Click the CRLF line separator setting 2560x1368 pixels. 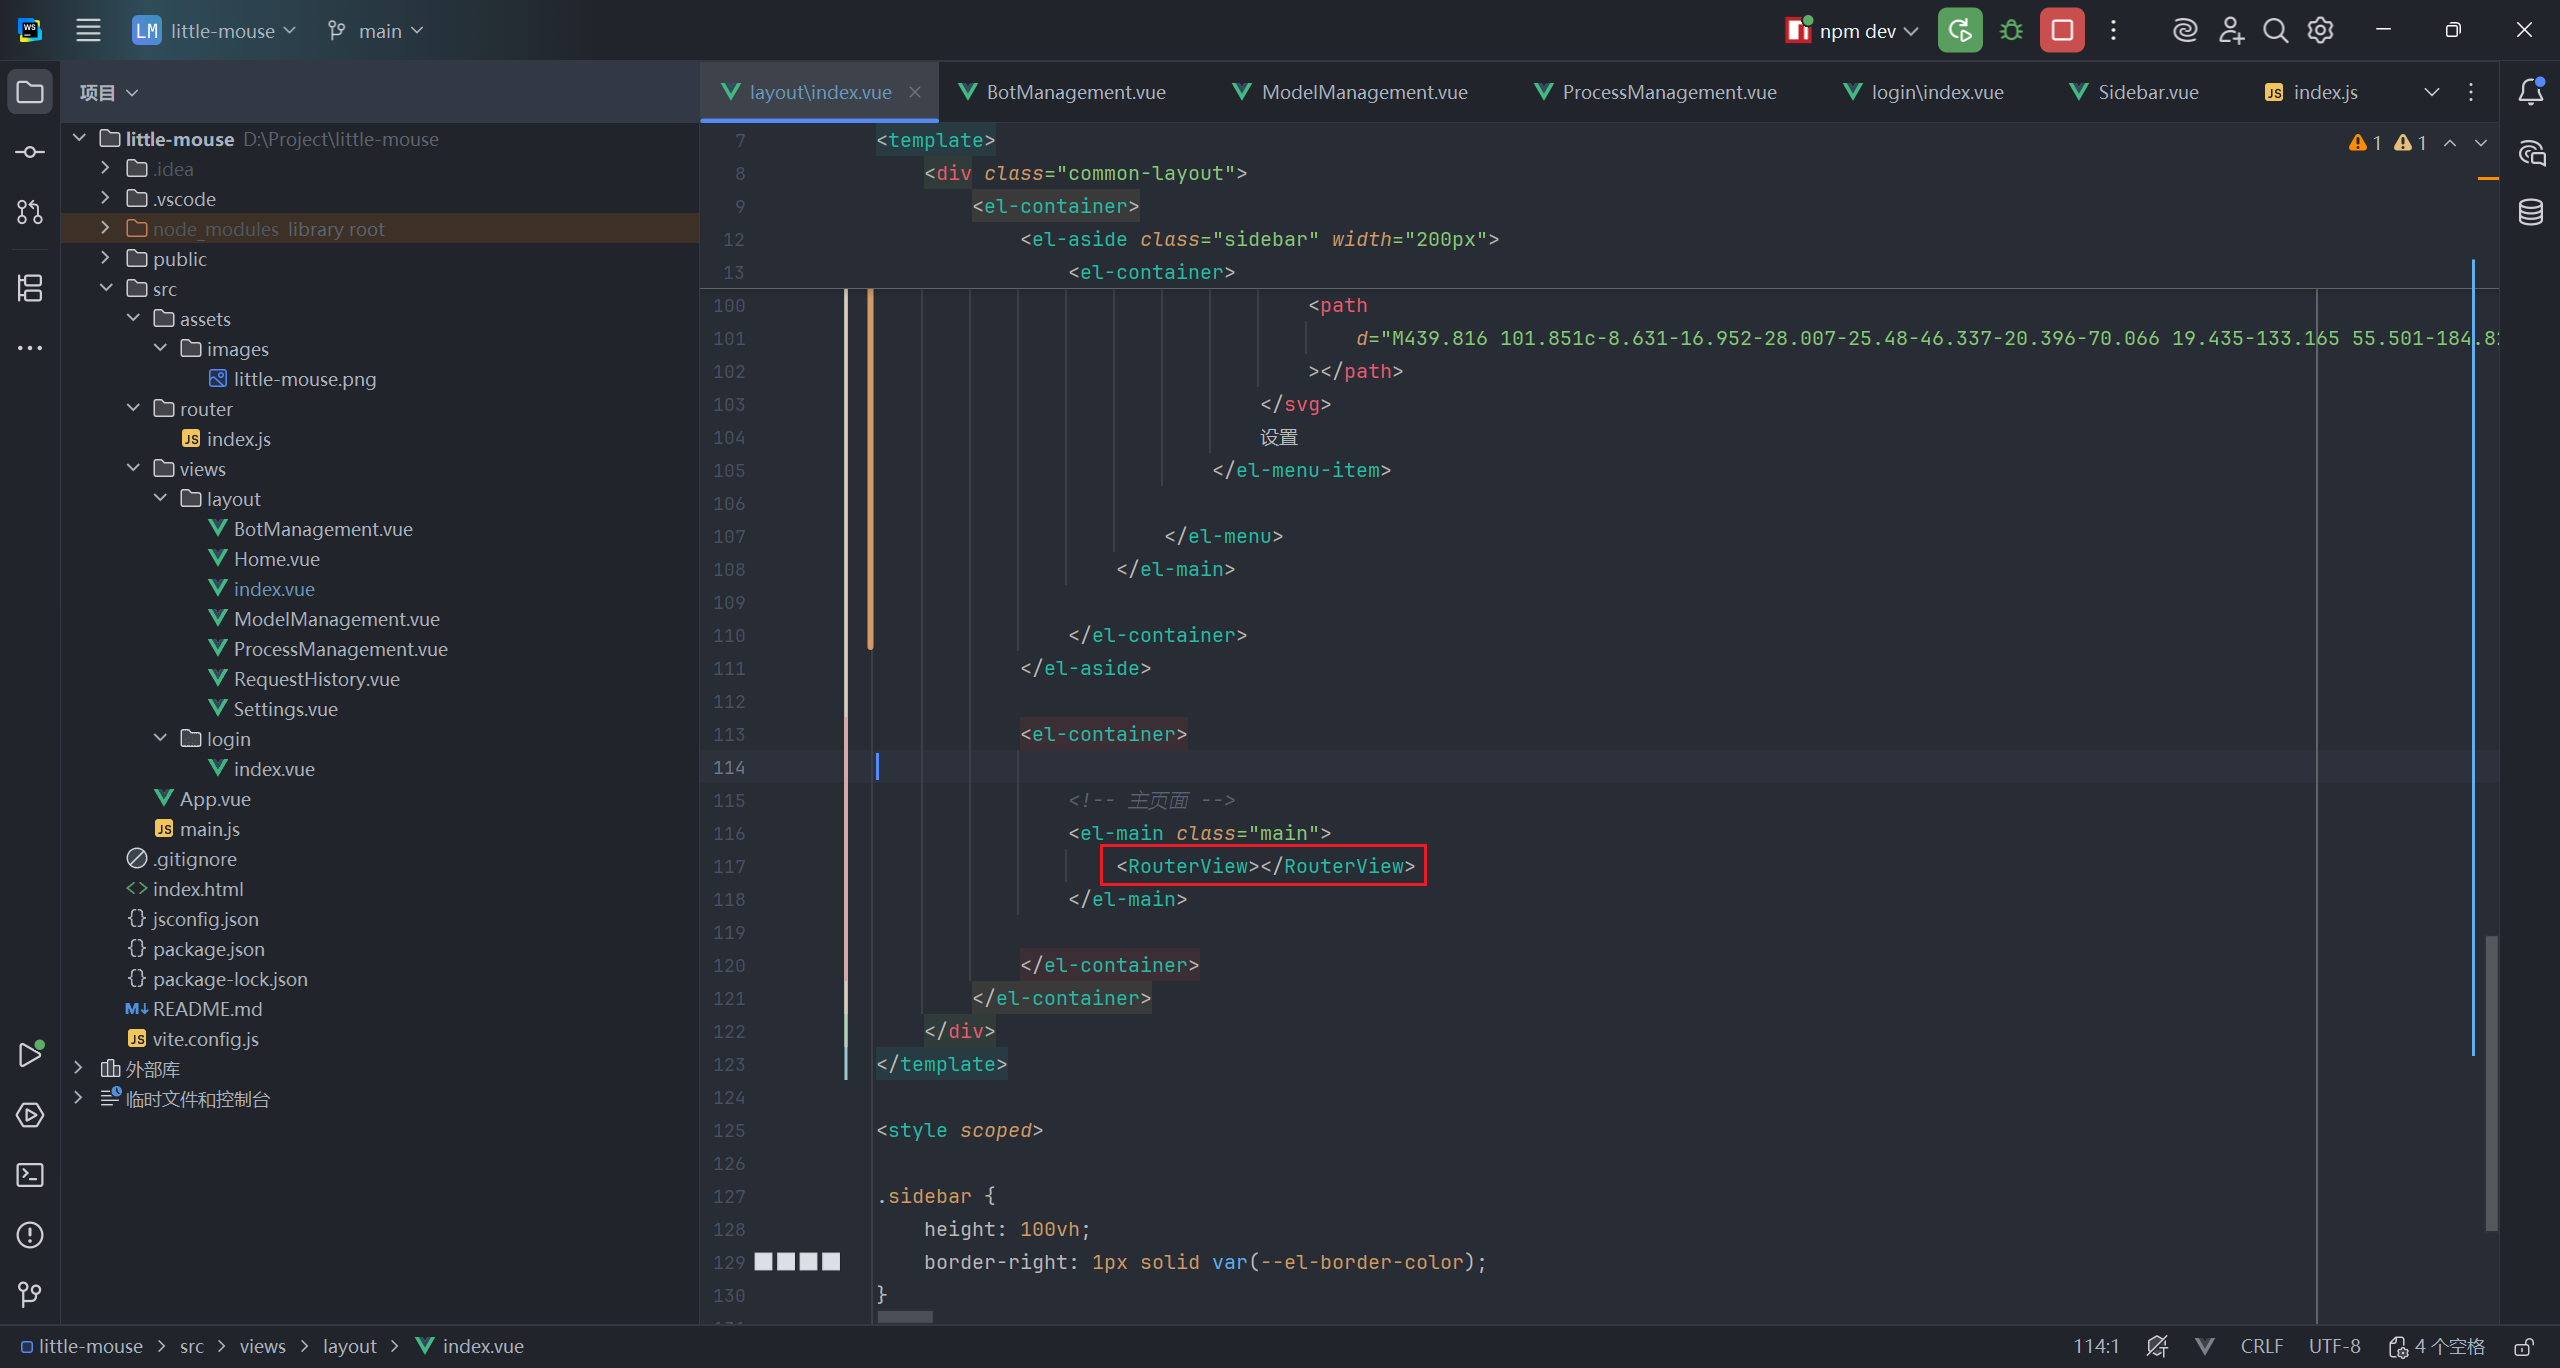pyautogui.click(x=2261, y=1346)
